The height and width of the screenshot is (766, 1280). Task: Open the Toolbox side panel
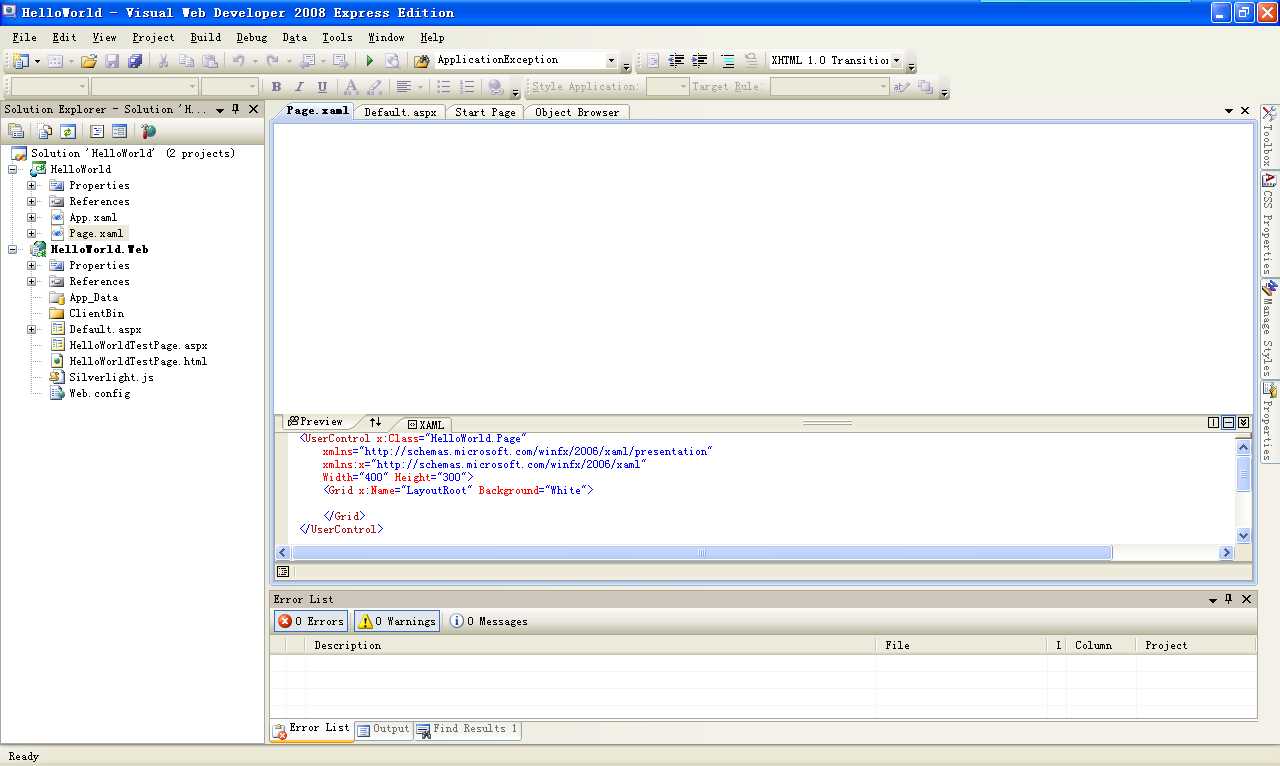click(1269, 137)
